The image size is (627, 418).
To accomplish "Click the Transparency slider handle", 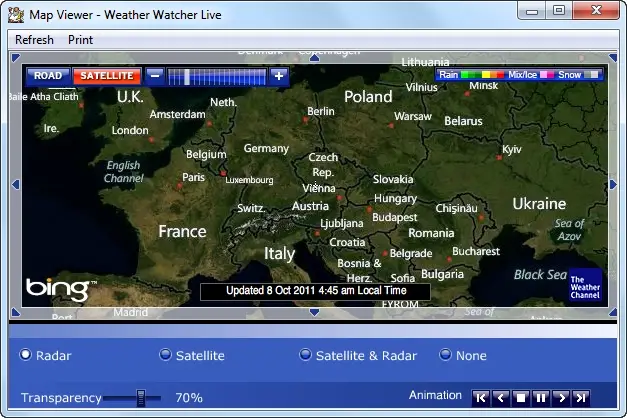I will click(x=141, y=398).
